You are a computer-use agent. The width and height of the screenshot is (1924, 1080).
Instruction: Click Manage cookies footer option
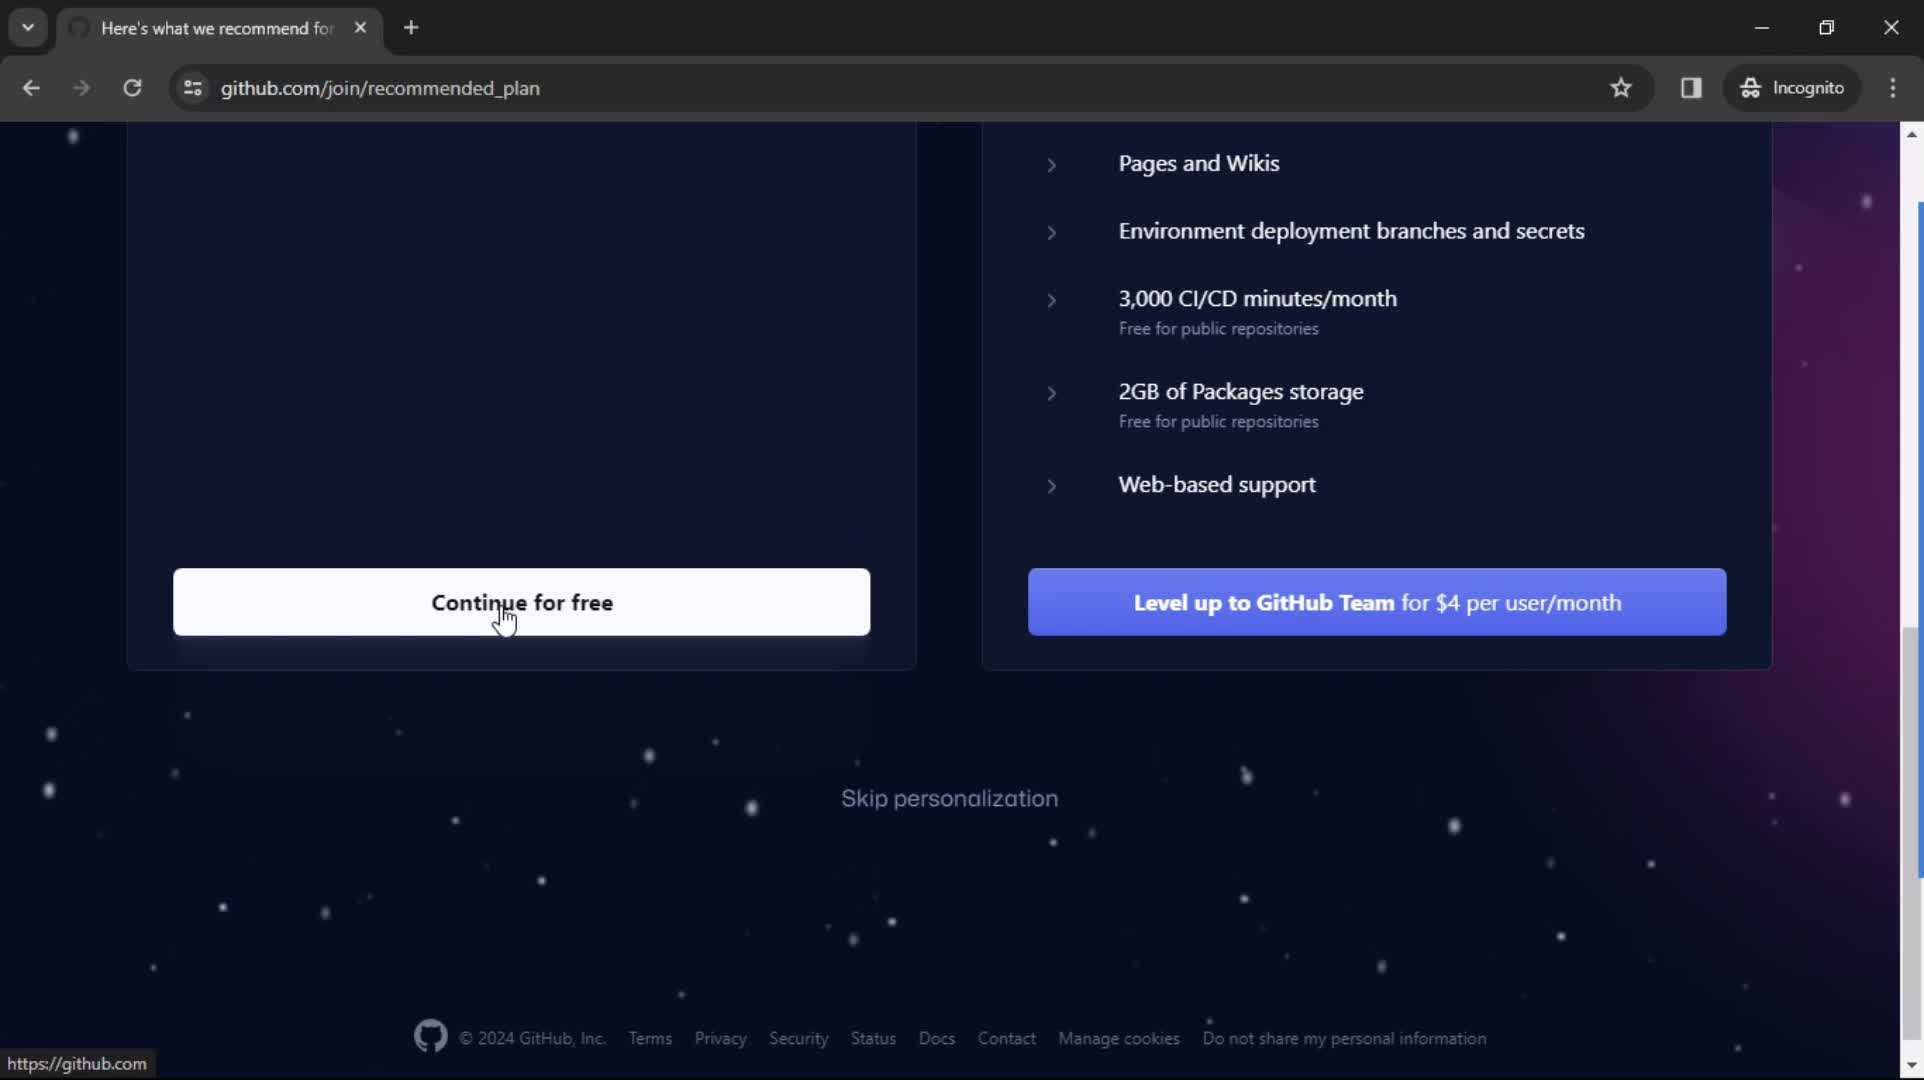(1118, 1038)
